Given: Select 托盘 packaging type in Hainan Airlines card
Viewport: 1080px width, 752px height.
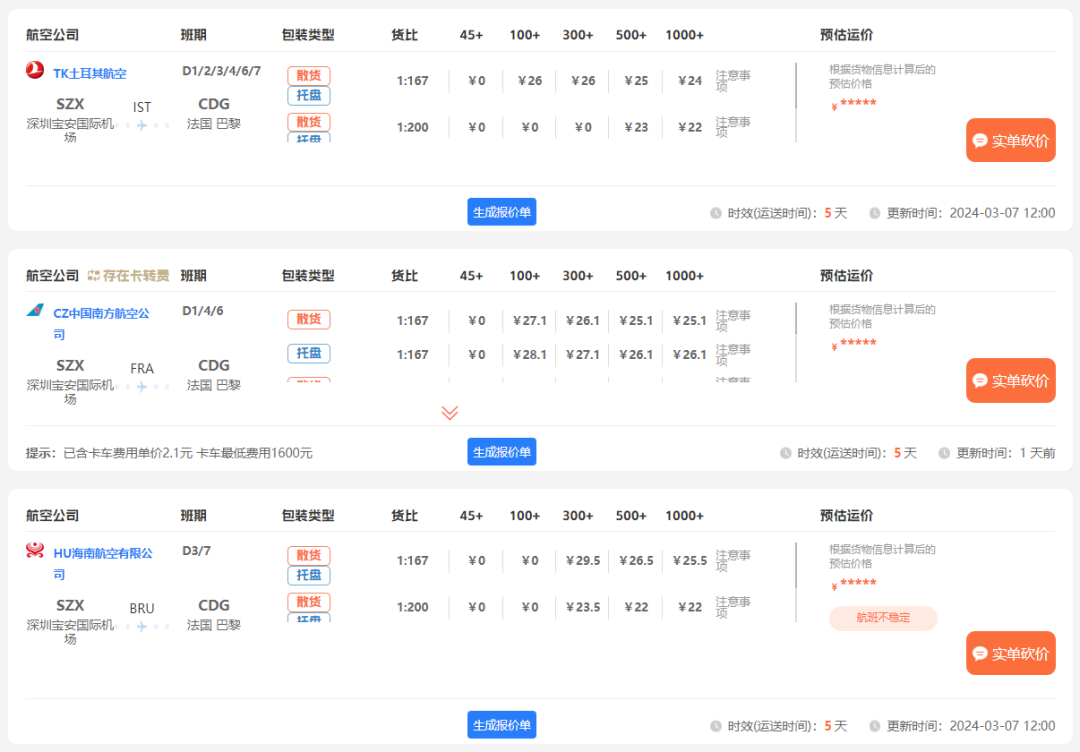Looking at the screenshot, I should [308, 575].
